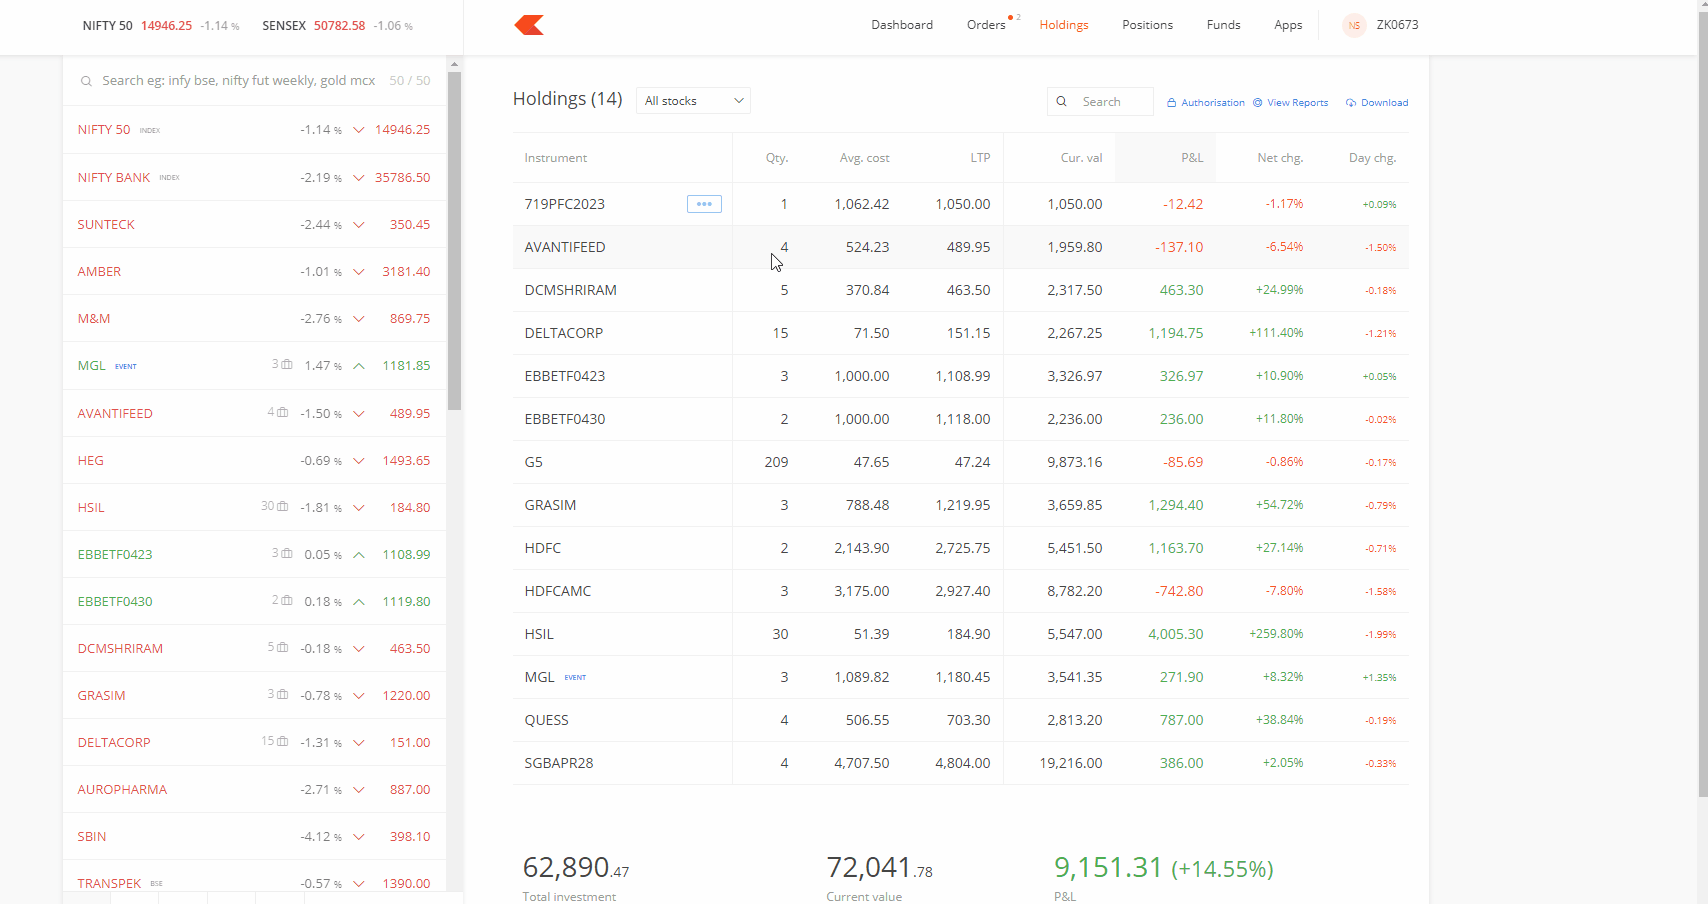Viewport: 1708px width, 904px height.
Task: Select HEG in the watchlist
Action: (90, 461)
